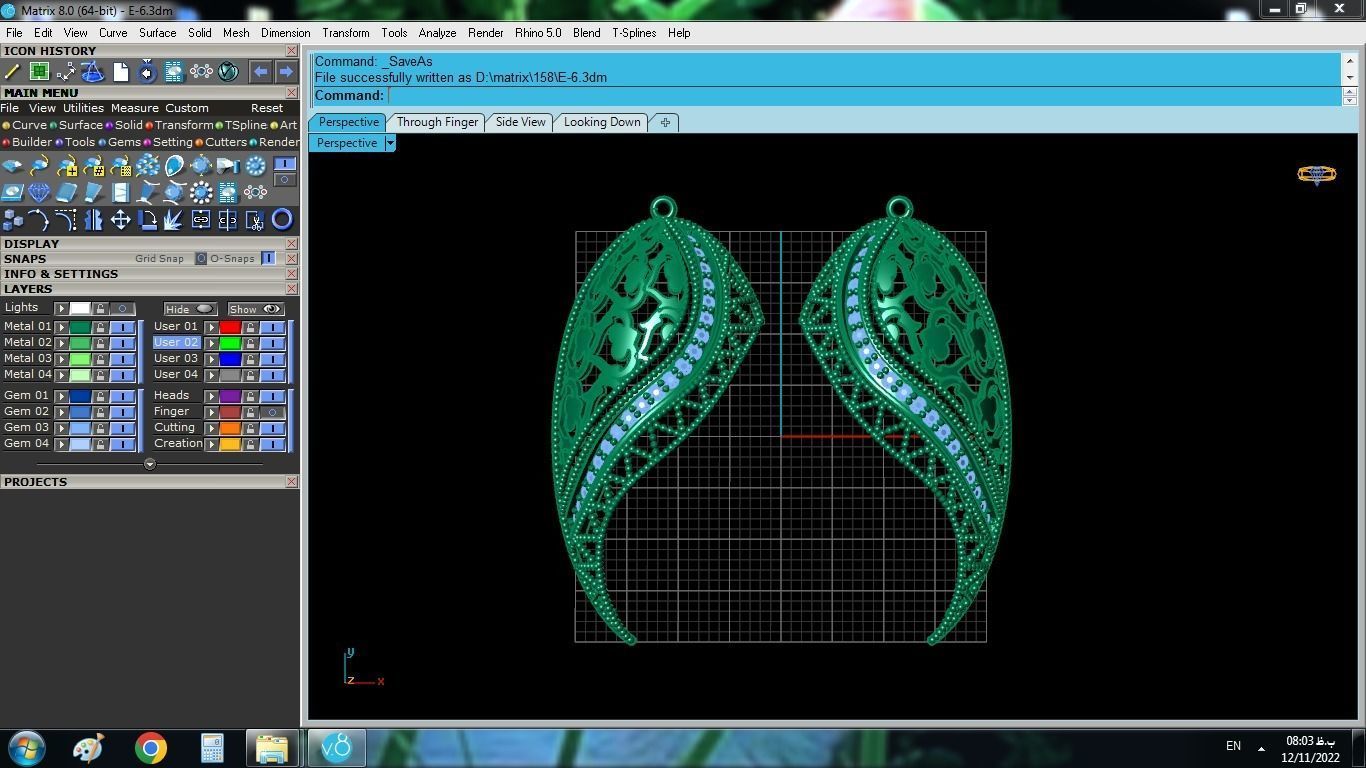Expand the Creation layer arrow
Viewport: 1366px width, 768px height.
(x=211, y=444)
